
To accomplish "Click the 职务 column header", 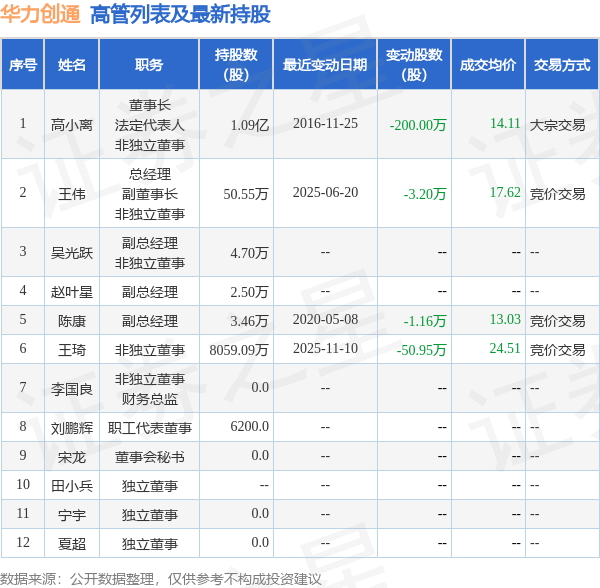I will 149,65.
